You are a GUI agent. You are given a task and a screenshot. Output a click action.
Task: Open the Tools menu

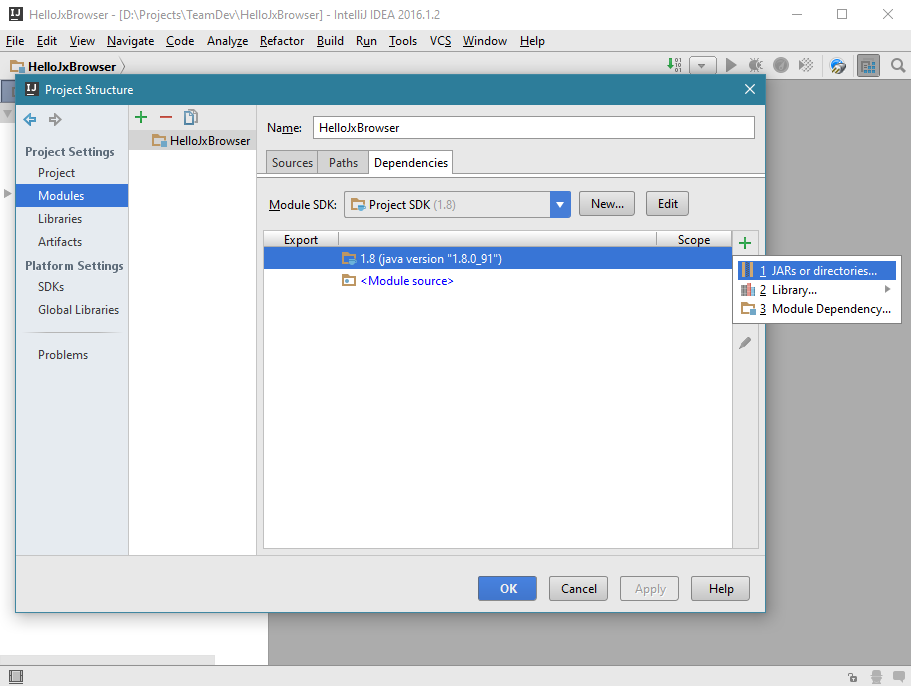pos(402,41)
